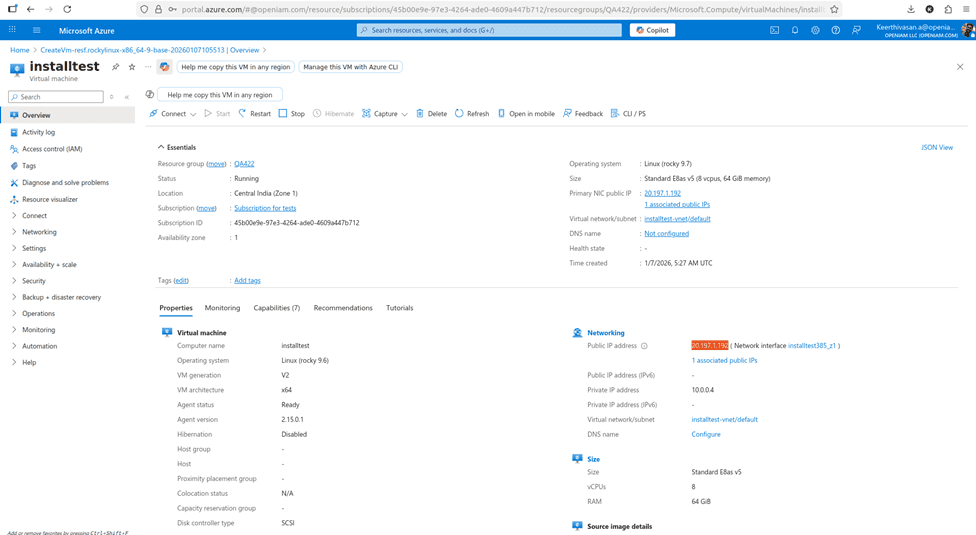Image resolution: width=976 pixels, height=535 pixels.
Task: Open the Capture dropdown
Action: [x=385, y=113]
